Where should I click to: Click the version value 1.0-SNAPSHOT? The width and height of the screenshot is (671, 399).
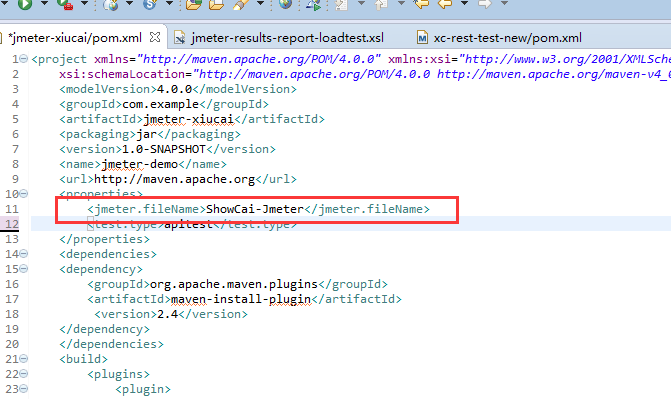click(164, 149)
